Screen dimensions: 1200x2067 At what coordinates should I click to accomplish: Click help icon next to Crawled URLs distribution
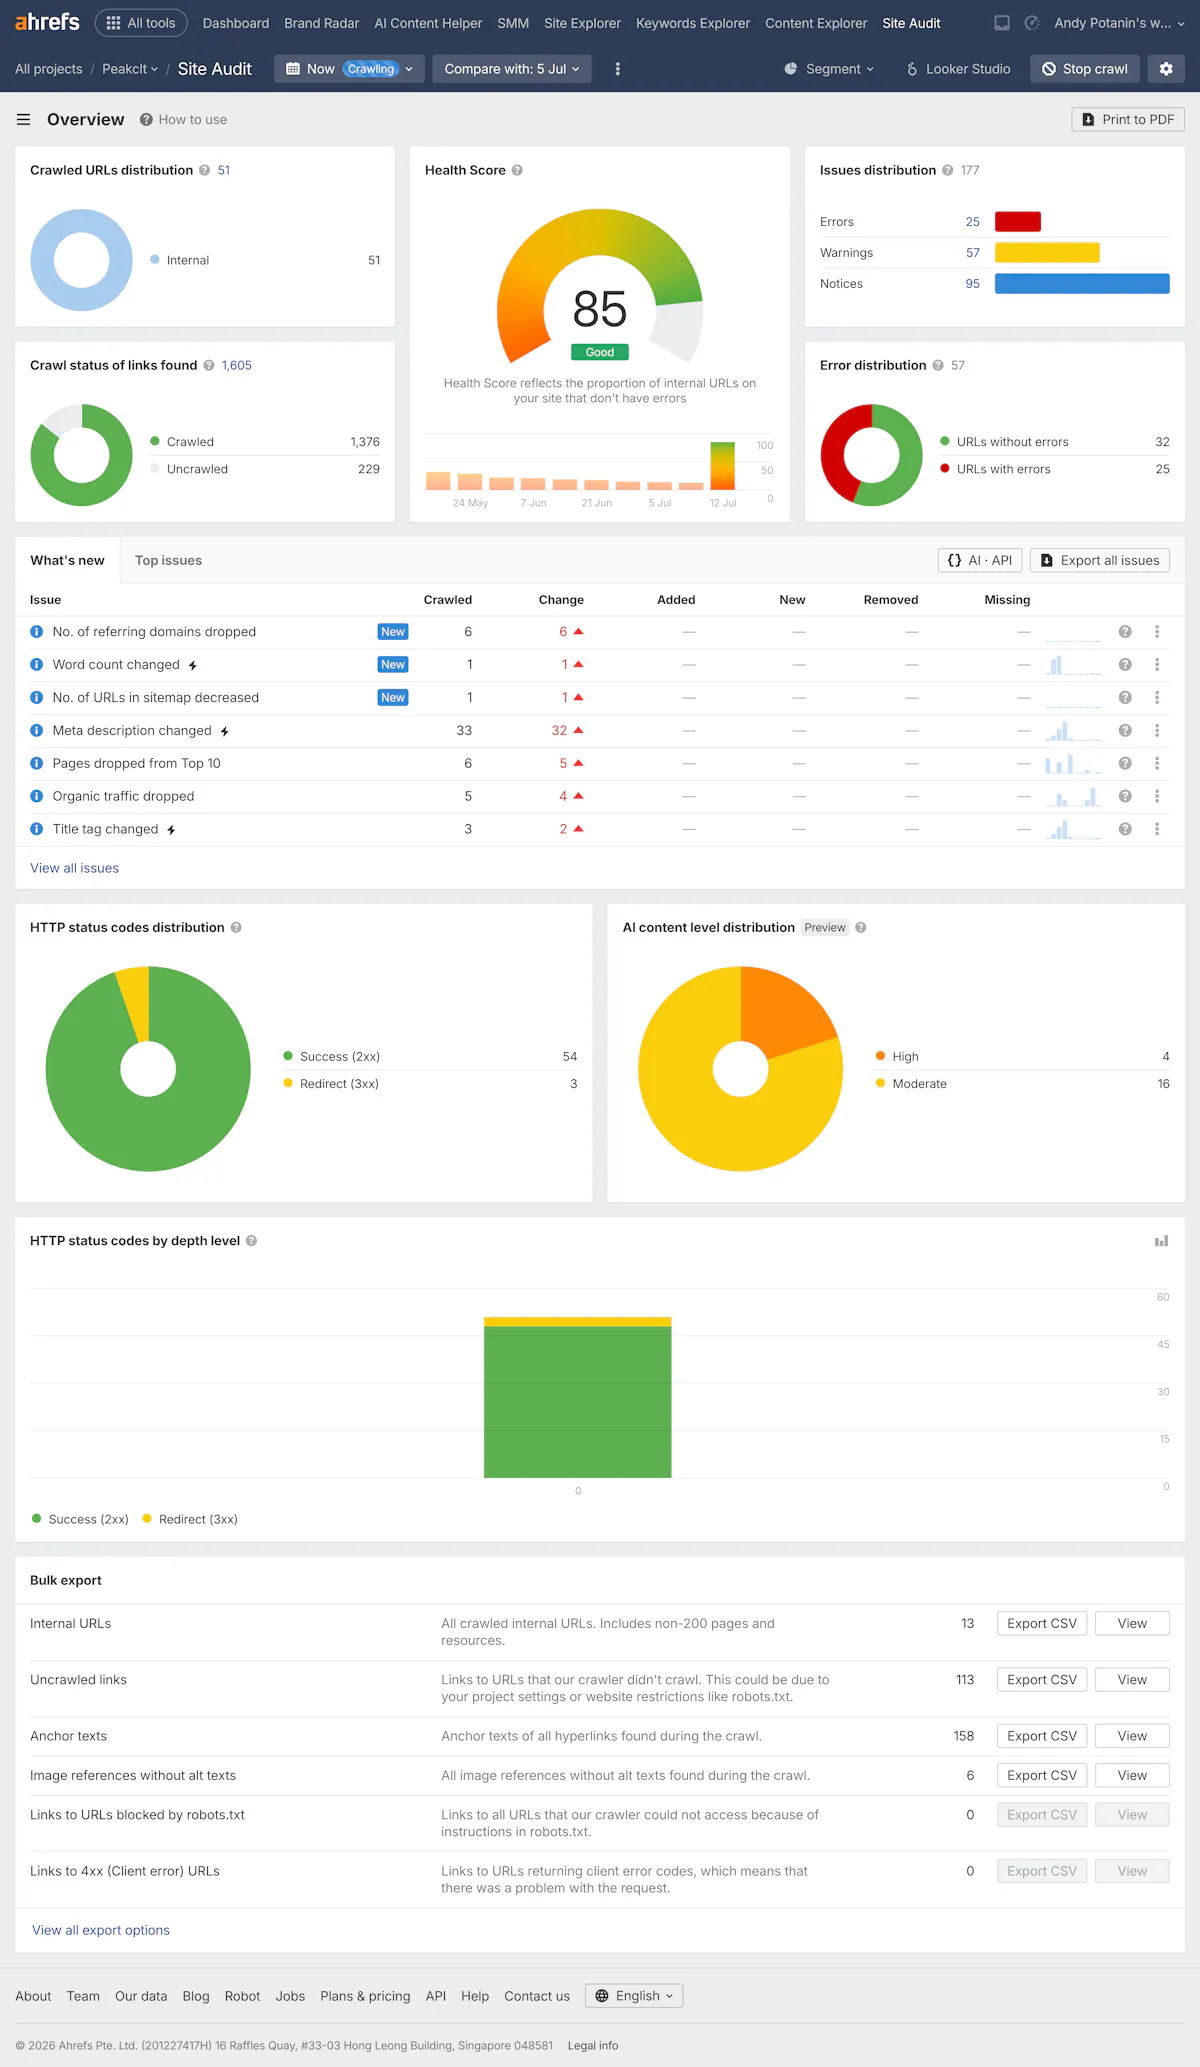tap(204, 170)
